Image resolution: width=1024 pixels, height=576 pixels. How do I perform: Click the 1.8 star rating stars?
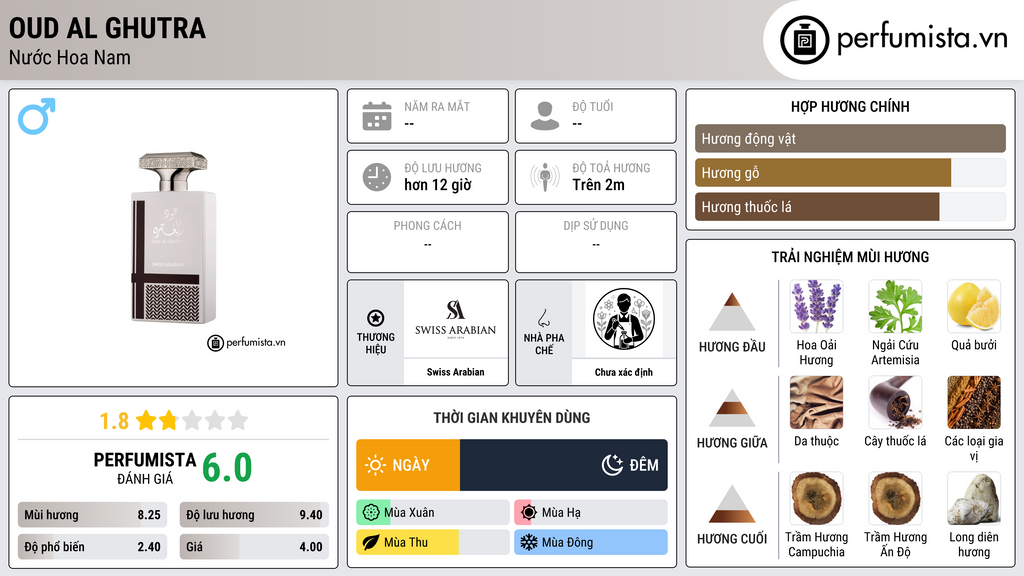pos(192,420)
